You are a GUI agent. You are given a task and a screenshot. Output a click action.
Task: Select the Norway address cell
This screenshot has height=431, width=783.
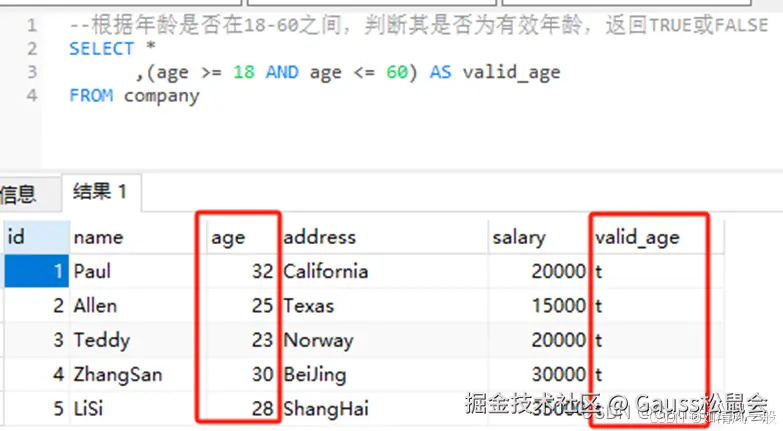383,340
